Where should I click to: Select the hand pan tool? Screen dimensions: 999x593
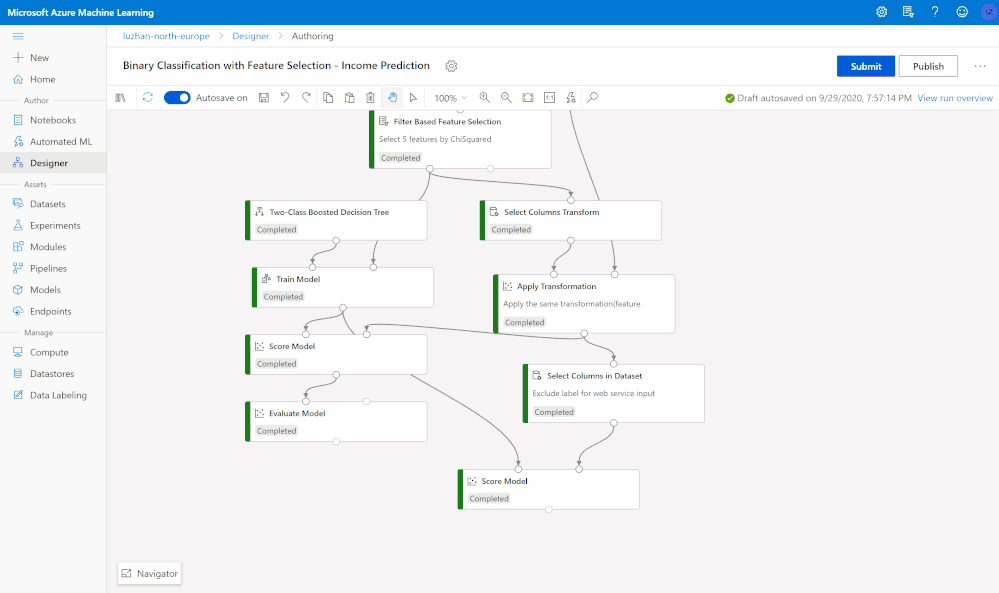[x=392, y=97]
